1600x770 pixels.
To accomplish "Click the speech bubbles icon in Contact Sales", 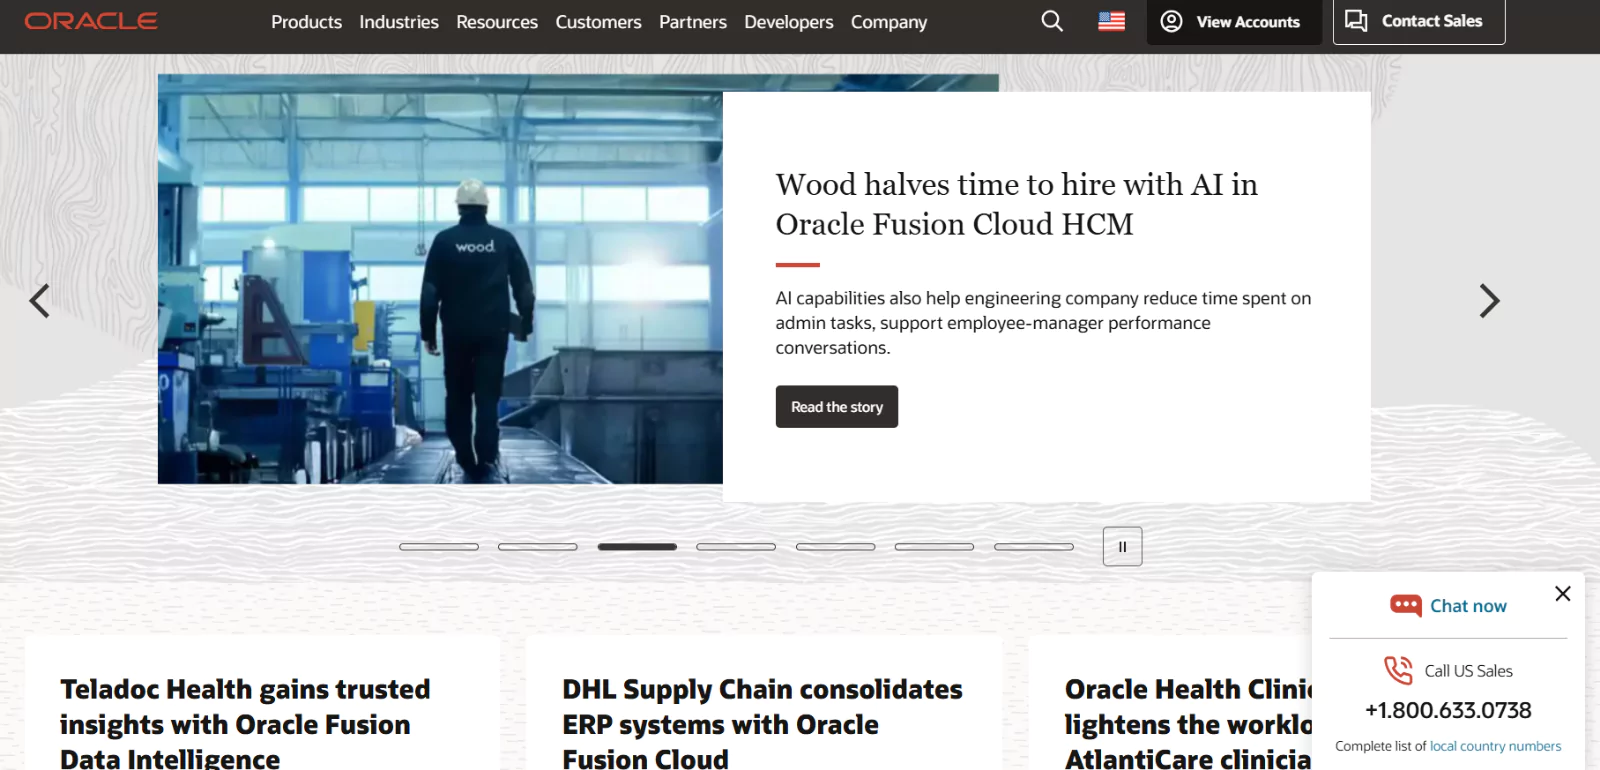I will (1356, 21).
